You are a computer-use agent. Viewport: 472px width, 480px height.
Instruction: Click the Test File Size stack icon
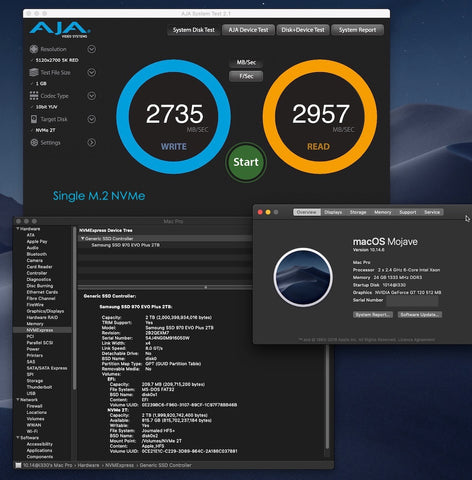point(34,72)
